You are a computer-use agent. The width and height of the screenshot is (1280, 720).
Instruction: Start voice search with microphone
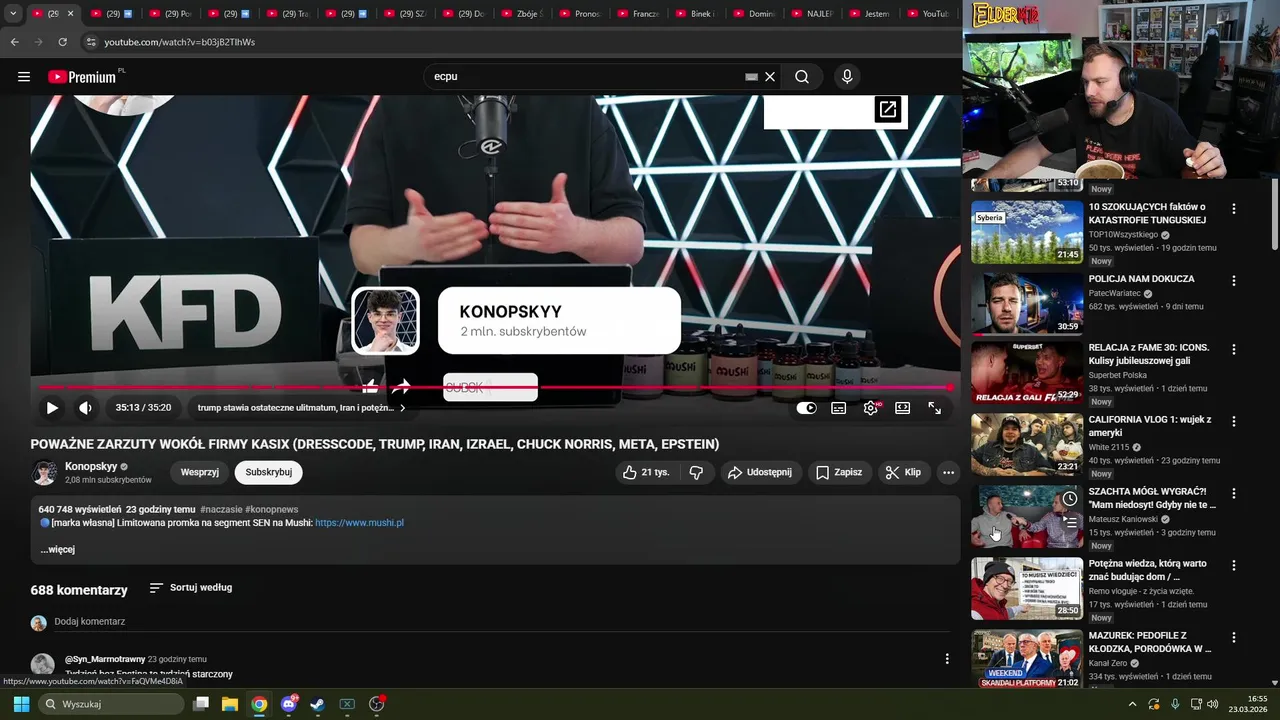point(847,76)
